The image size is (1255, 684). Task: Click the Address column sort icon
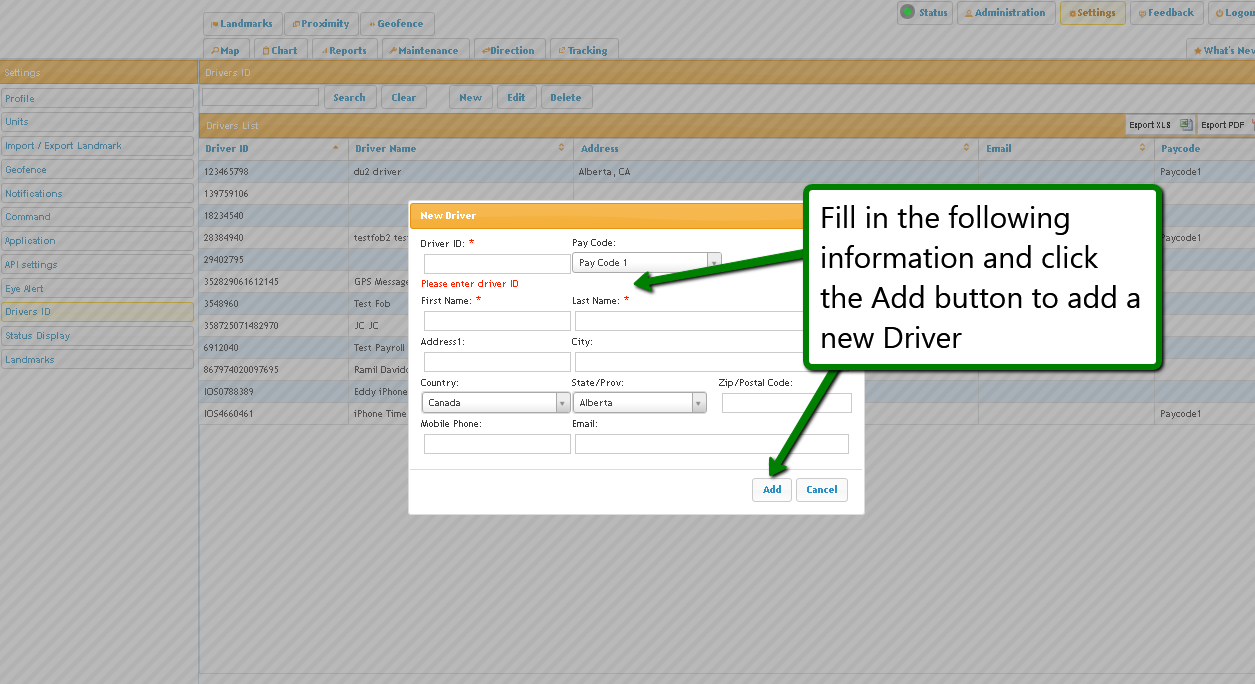966,148
